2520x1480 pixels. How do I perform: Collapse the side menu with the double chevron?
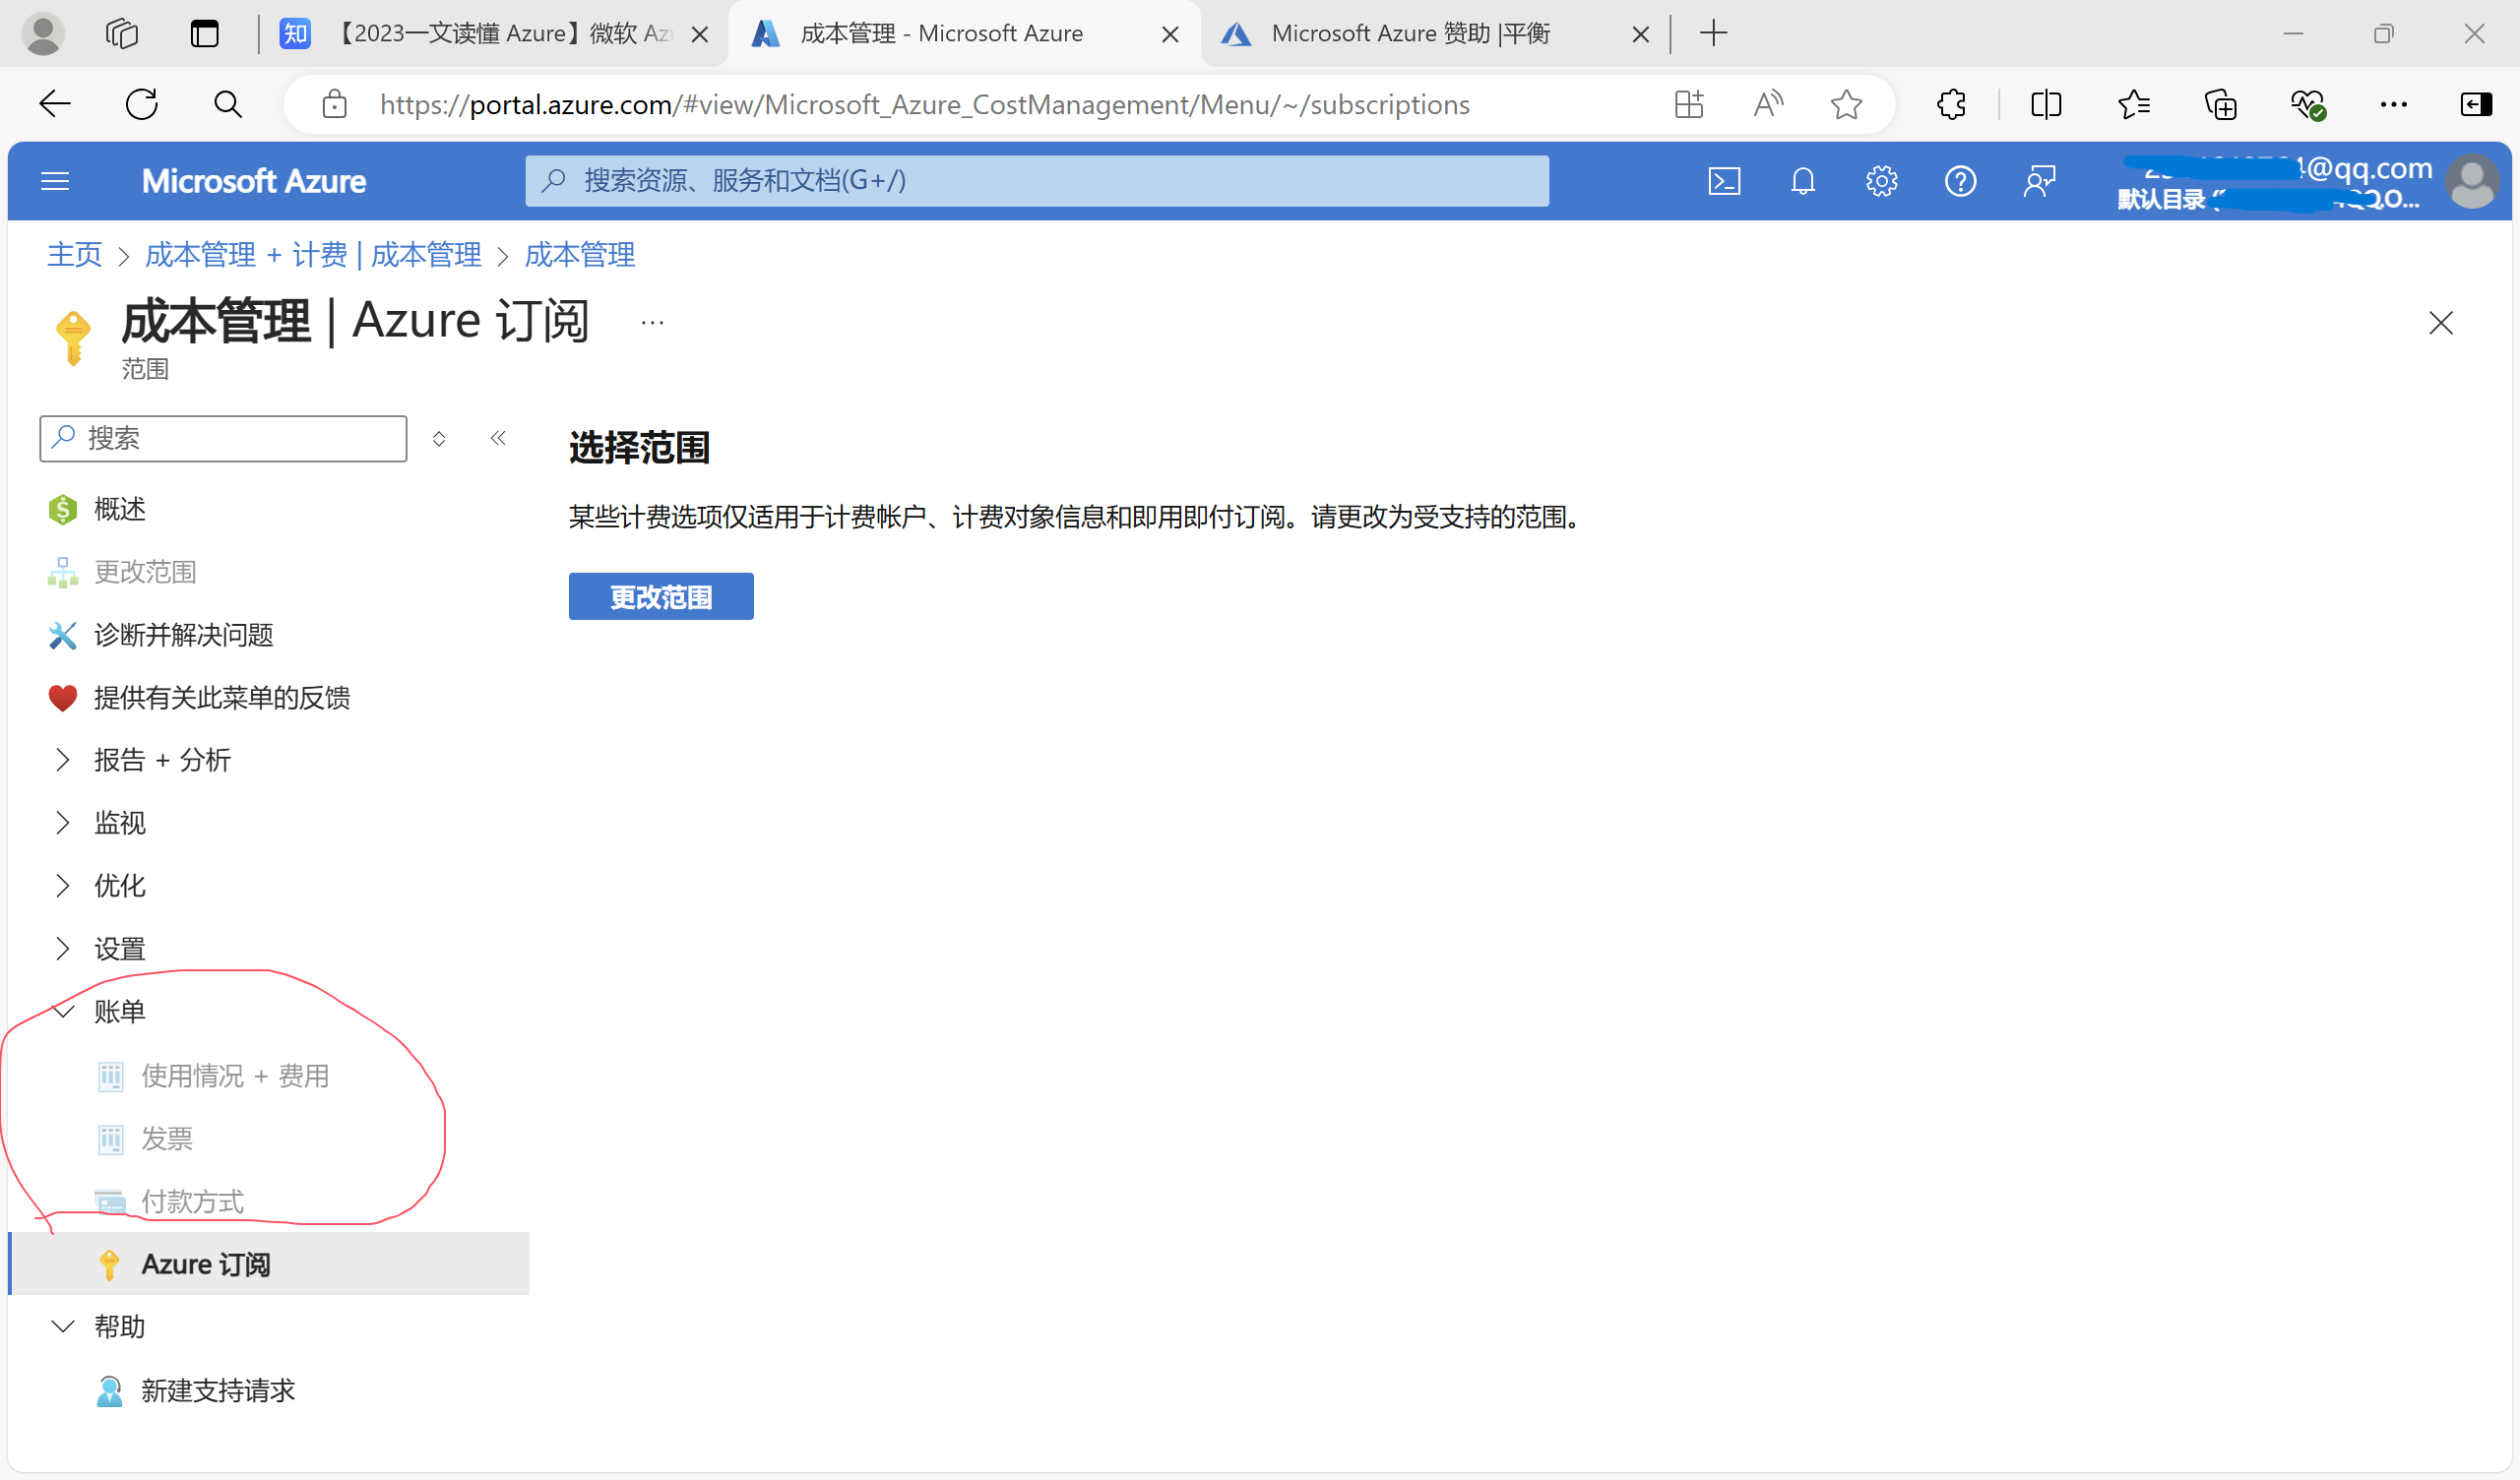[x=498, y=438]
